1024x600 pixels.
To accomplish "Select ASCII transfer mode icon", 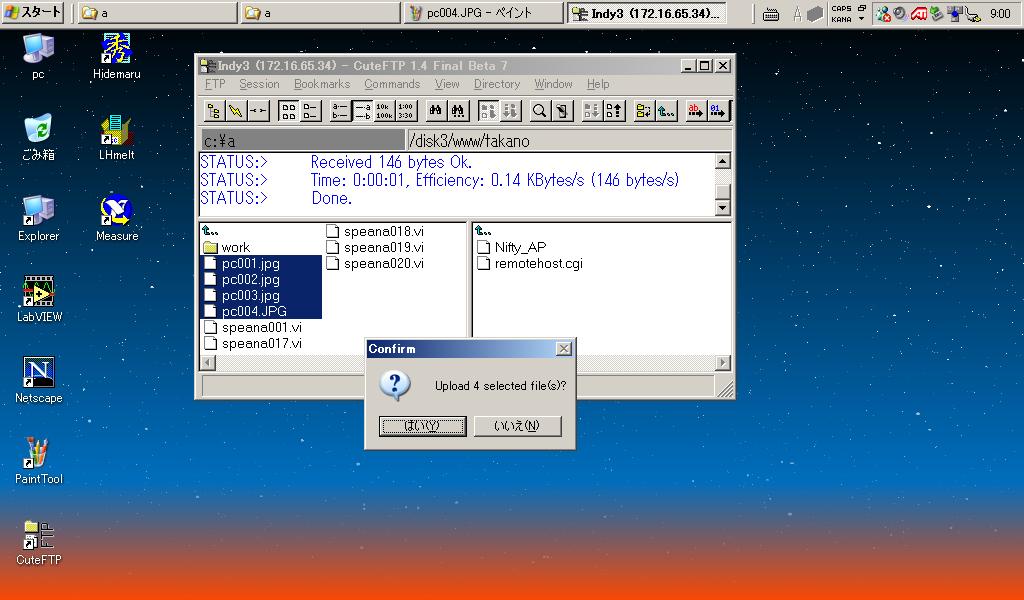I will (x=693, y=111).
